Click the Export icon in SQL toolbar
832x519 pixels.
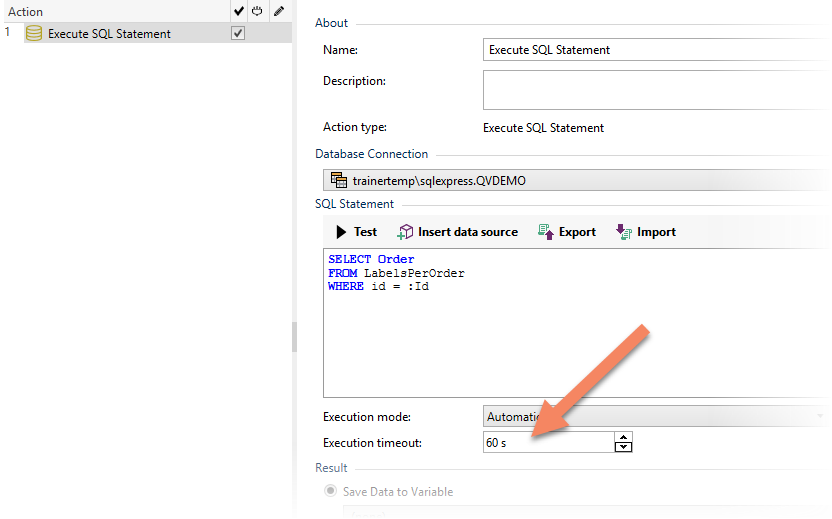click(x=546, y=232)
